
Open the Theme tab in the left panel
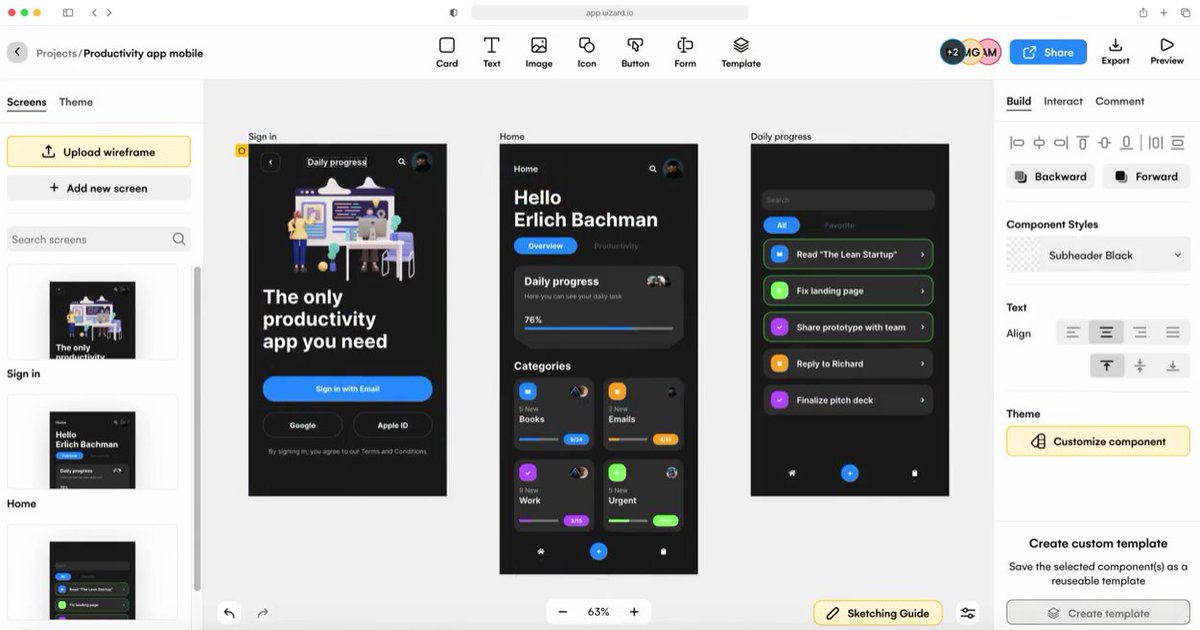pos(76,101)
